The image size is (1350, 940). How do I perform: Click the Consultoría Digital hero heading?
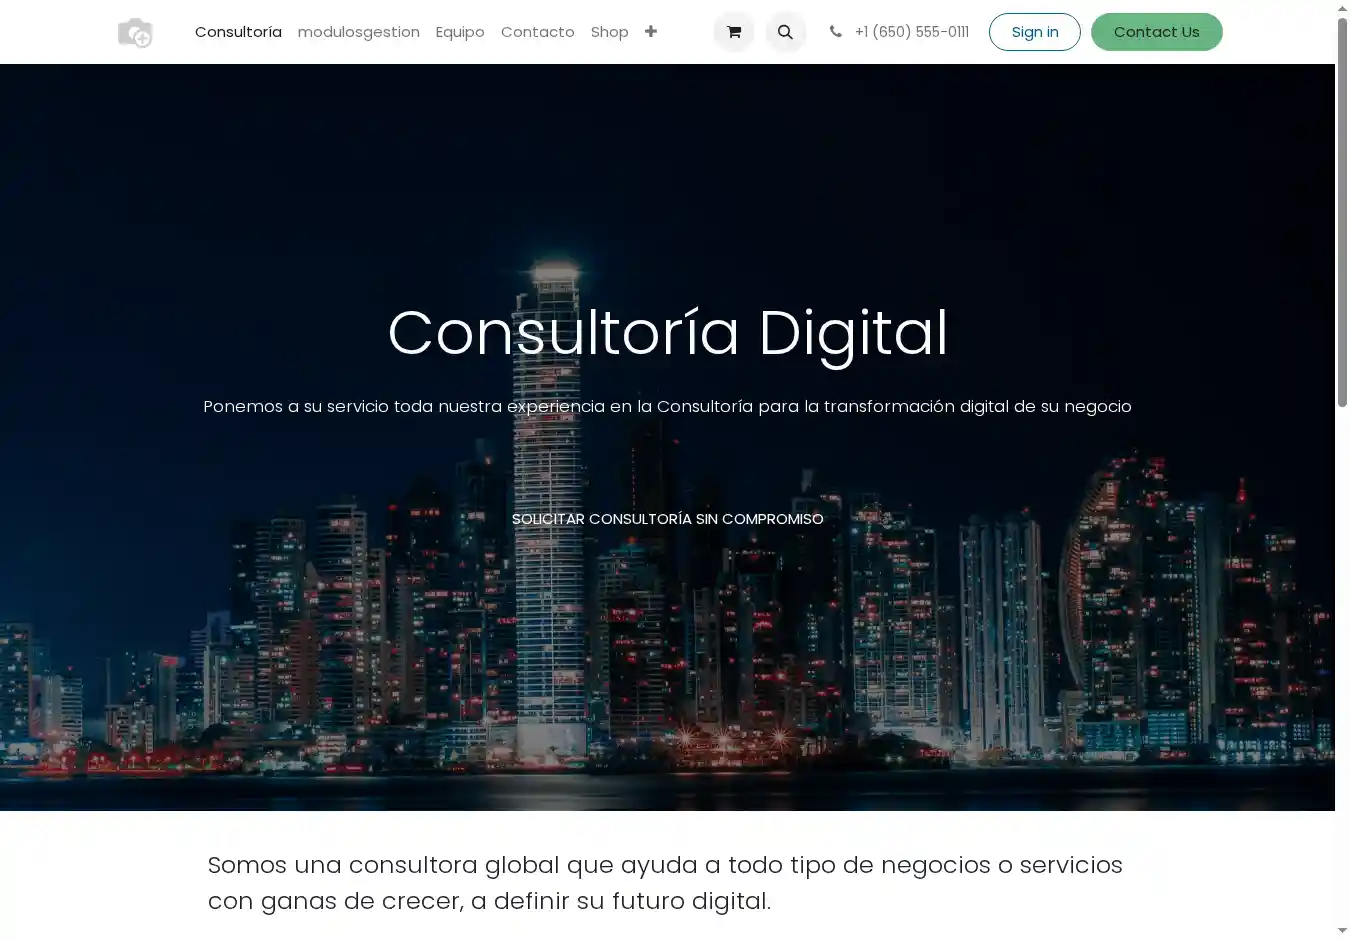(667, 333)
